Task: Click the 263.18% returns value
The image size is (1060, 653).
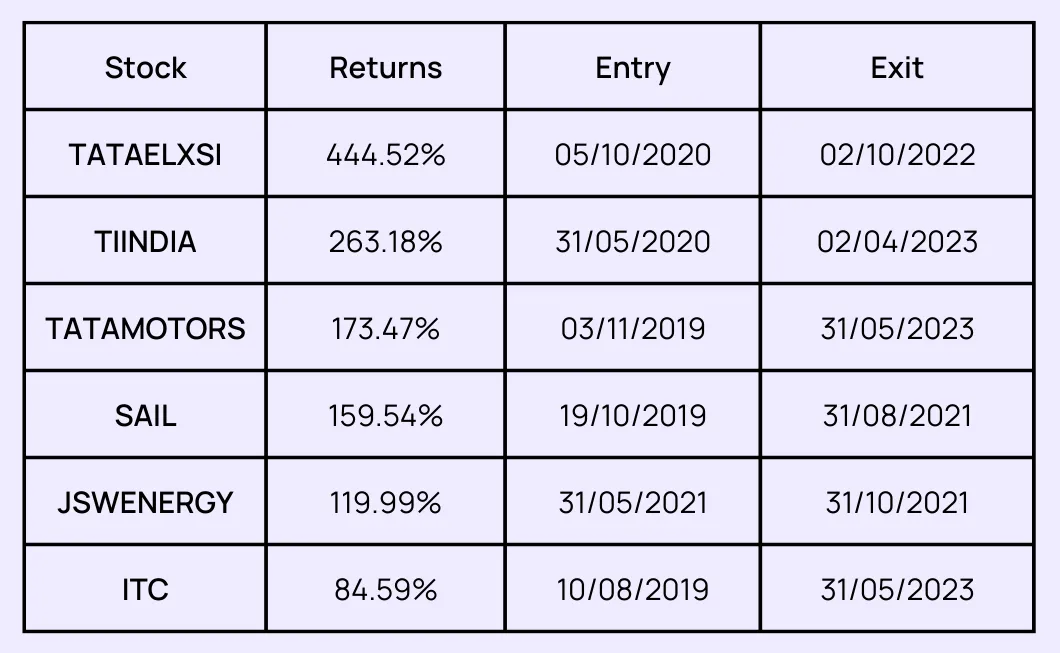Action: [385, 242]
